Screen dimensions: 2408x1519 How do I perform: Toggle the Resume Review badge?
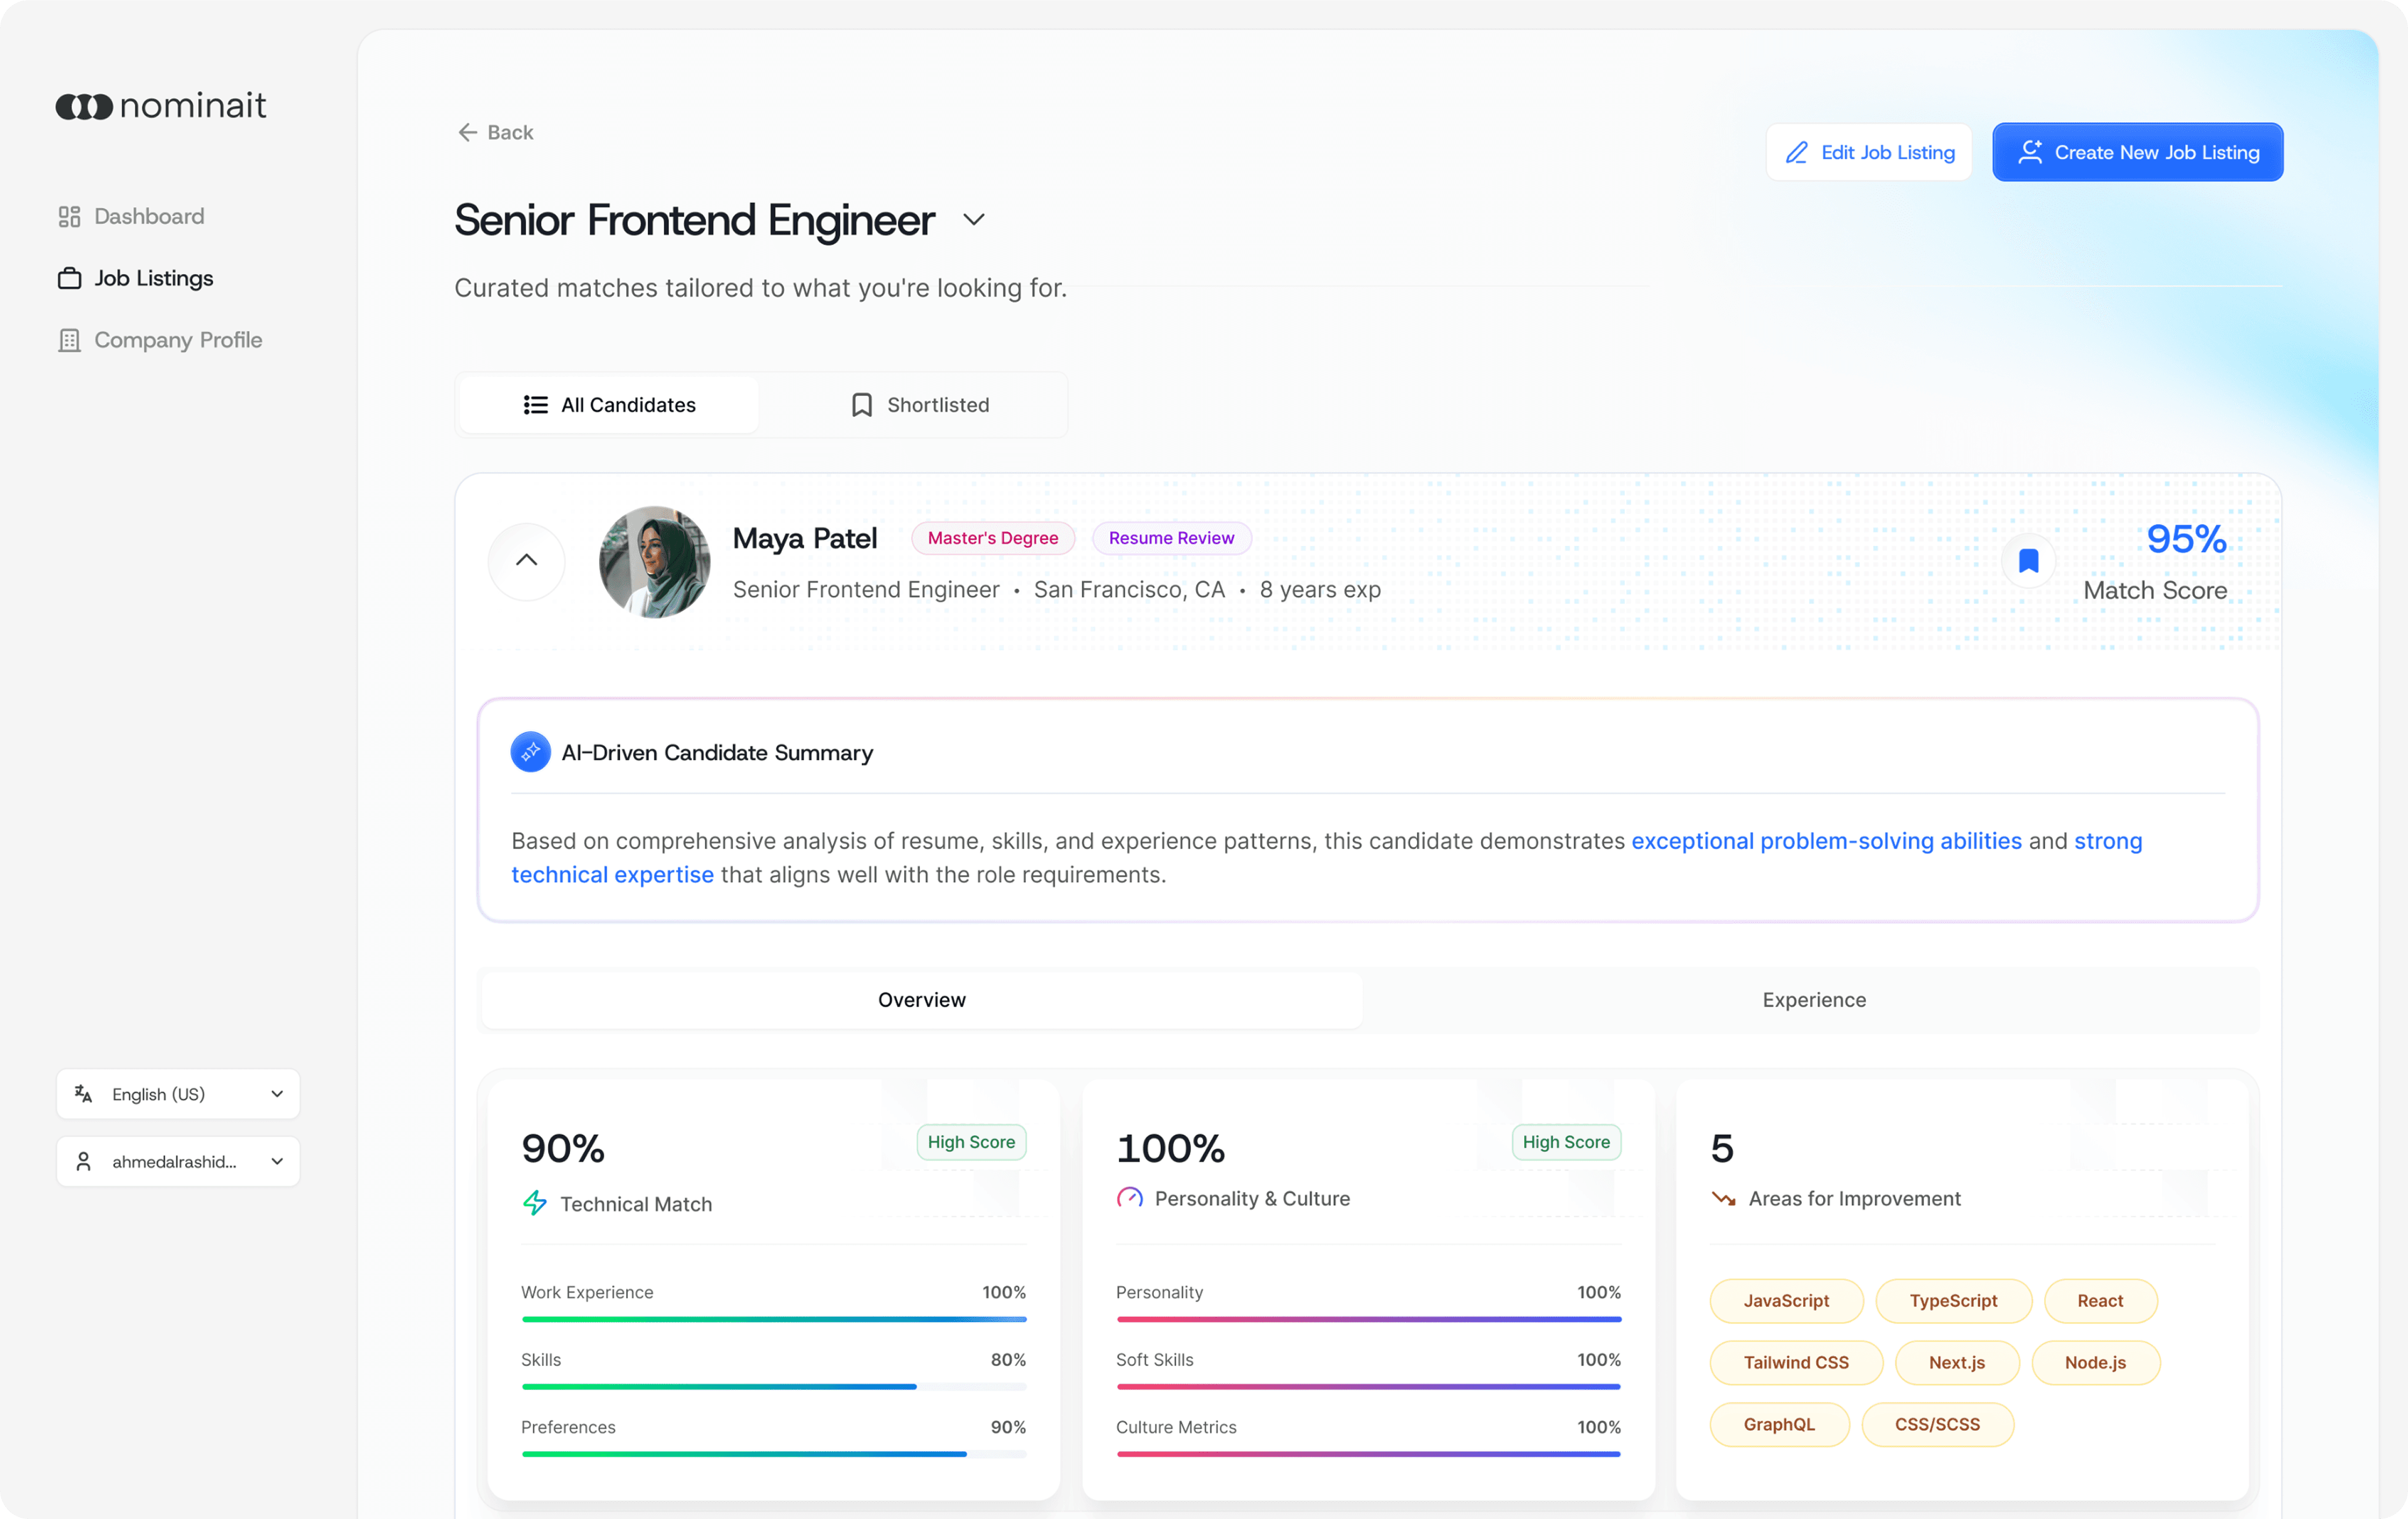(x=1171, y=538)
